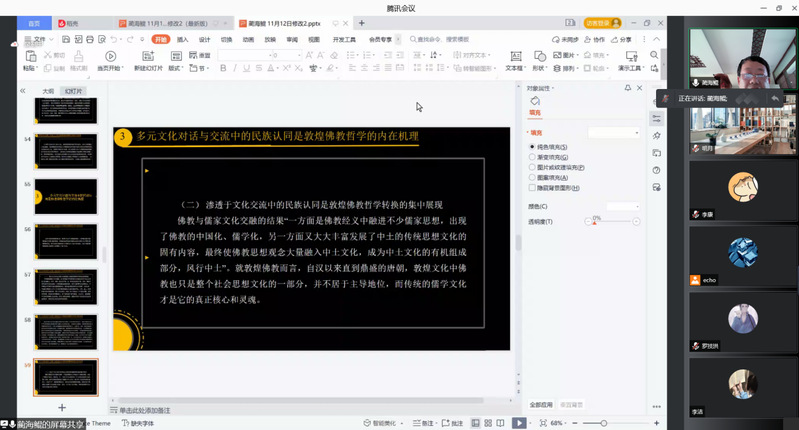Increase transparency with plus slider button
This screenshot has height=430, width=799.
[x=636, y=221]
